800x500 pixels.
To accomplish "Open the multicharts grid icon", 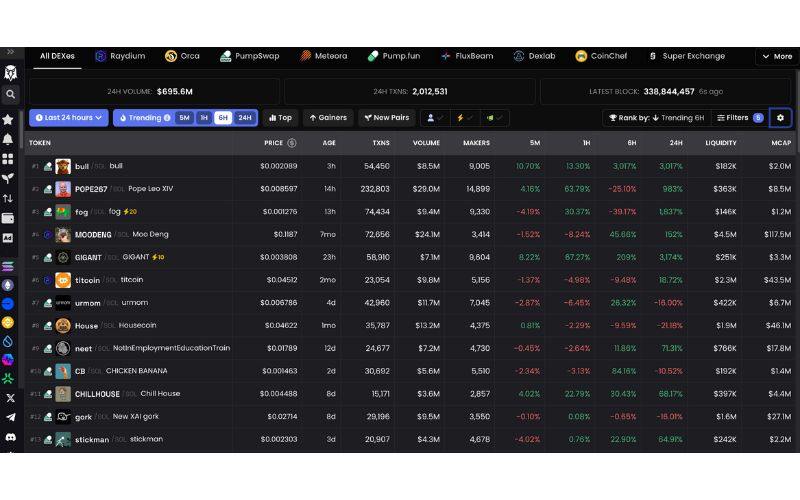I will (x=8, y=159).
